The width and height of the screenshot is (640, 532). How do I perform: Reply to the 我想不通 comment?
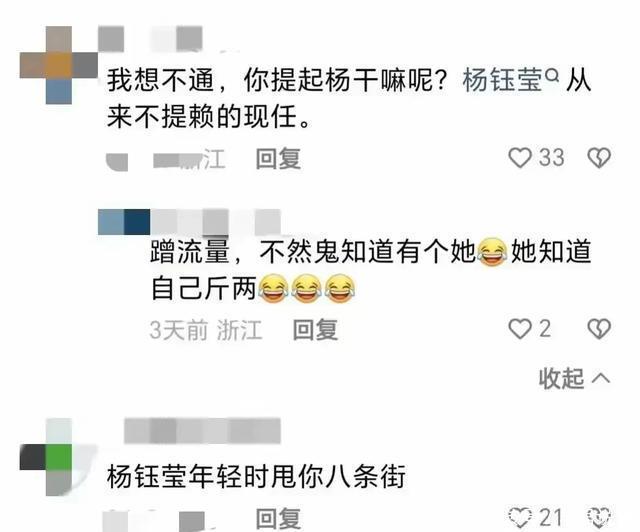278,158
